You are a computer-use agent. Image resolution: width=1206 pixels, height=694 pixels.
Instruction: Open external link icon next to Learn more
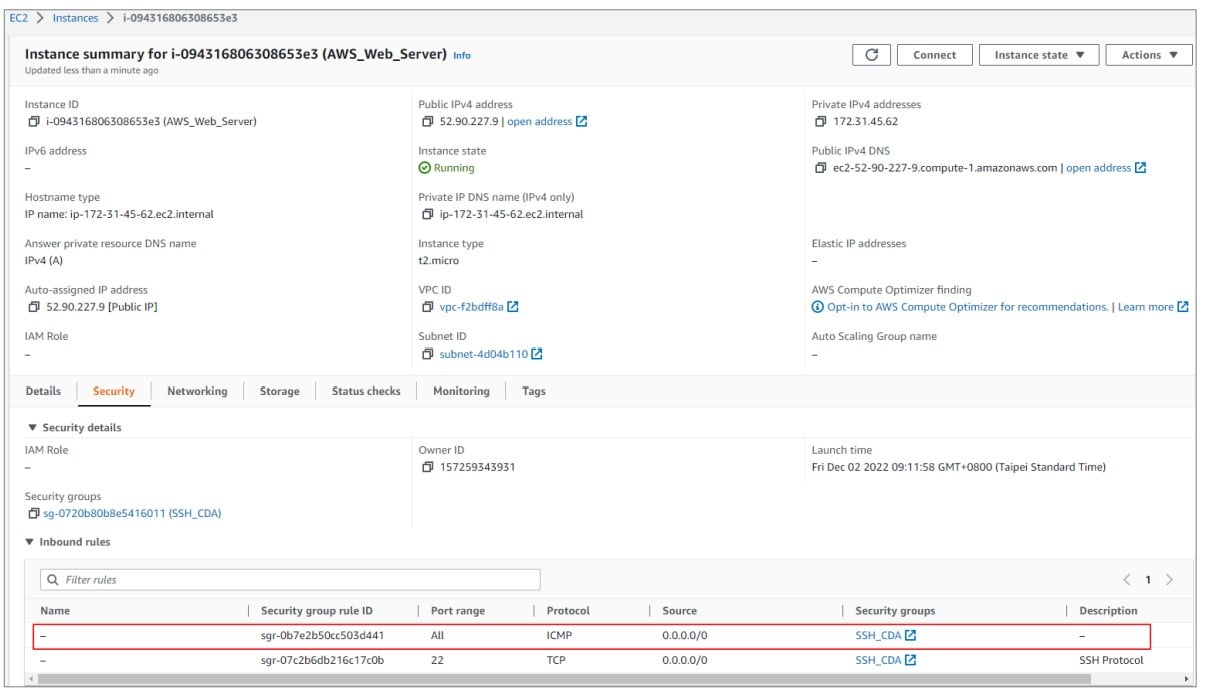point(1183,307)
